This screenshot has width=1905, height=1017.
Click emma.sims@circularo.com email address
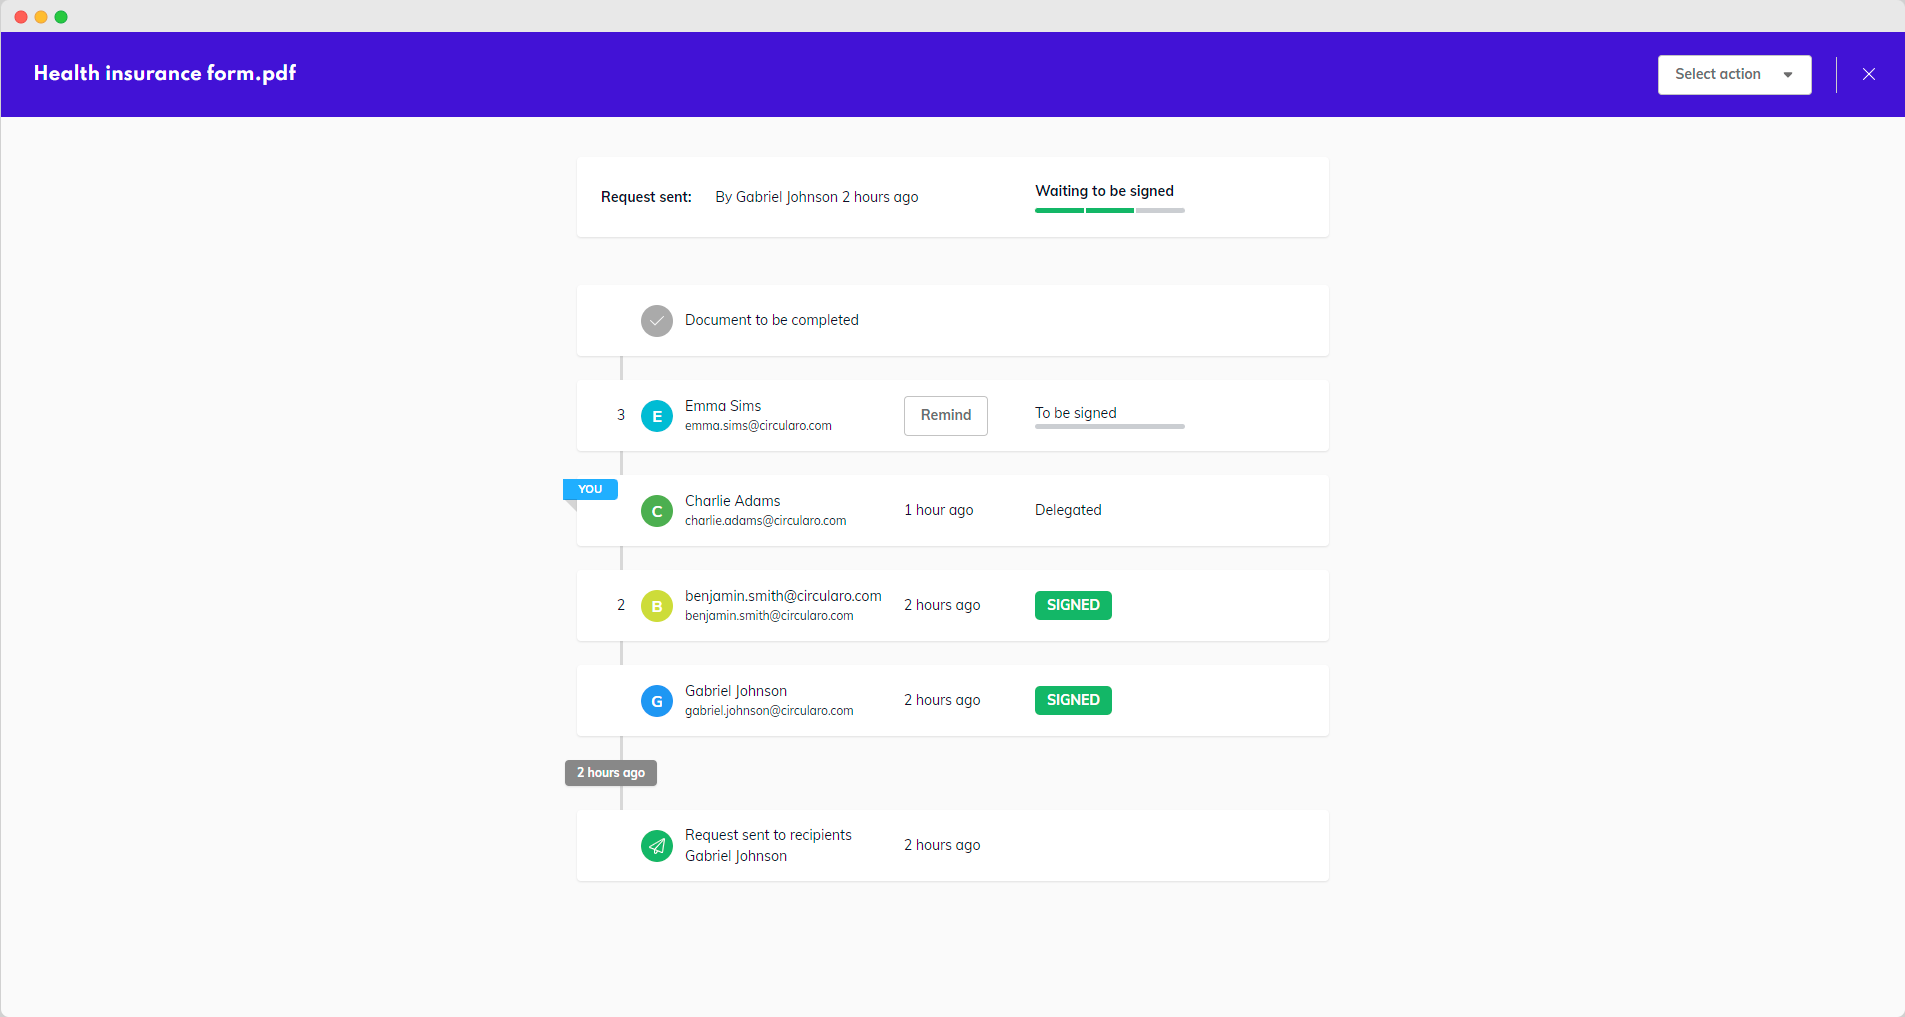758,426
